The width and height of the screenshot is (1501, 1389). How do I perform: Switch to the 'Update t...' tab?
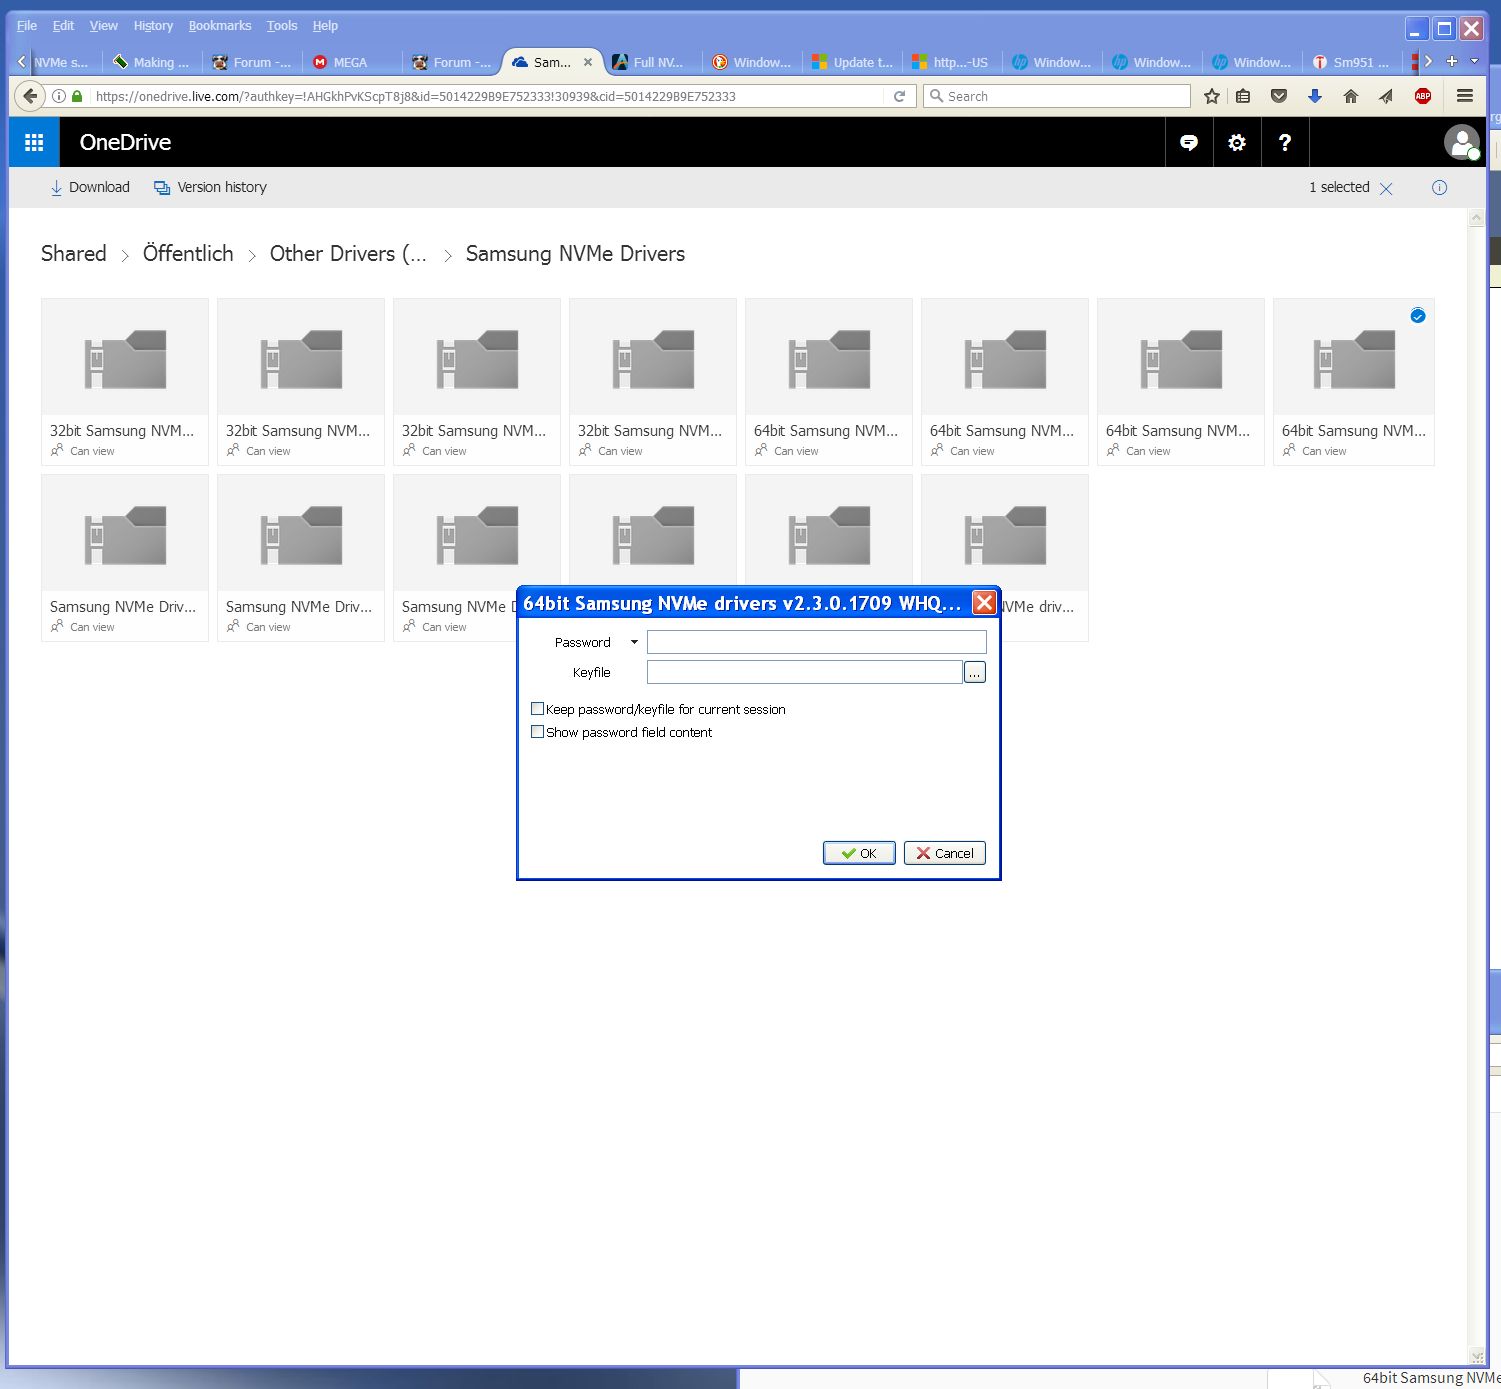pyautogui.click(x=851, y=62)
